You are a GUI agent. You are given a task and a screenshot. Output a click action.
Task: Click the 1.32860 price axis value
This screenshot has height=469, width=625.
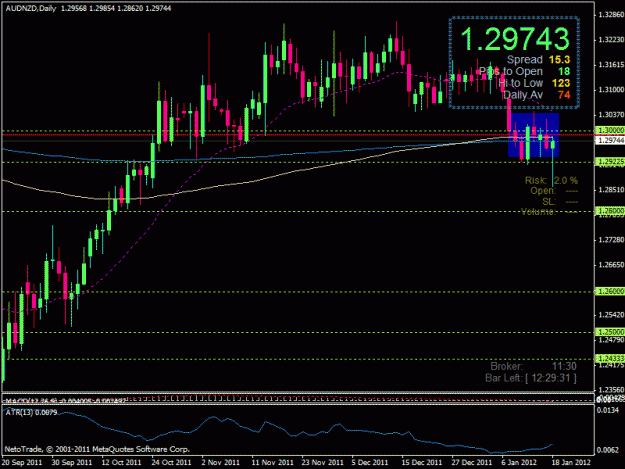click(x=611, y=15)
